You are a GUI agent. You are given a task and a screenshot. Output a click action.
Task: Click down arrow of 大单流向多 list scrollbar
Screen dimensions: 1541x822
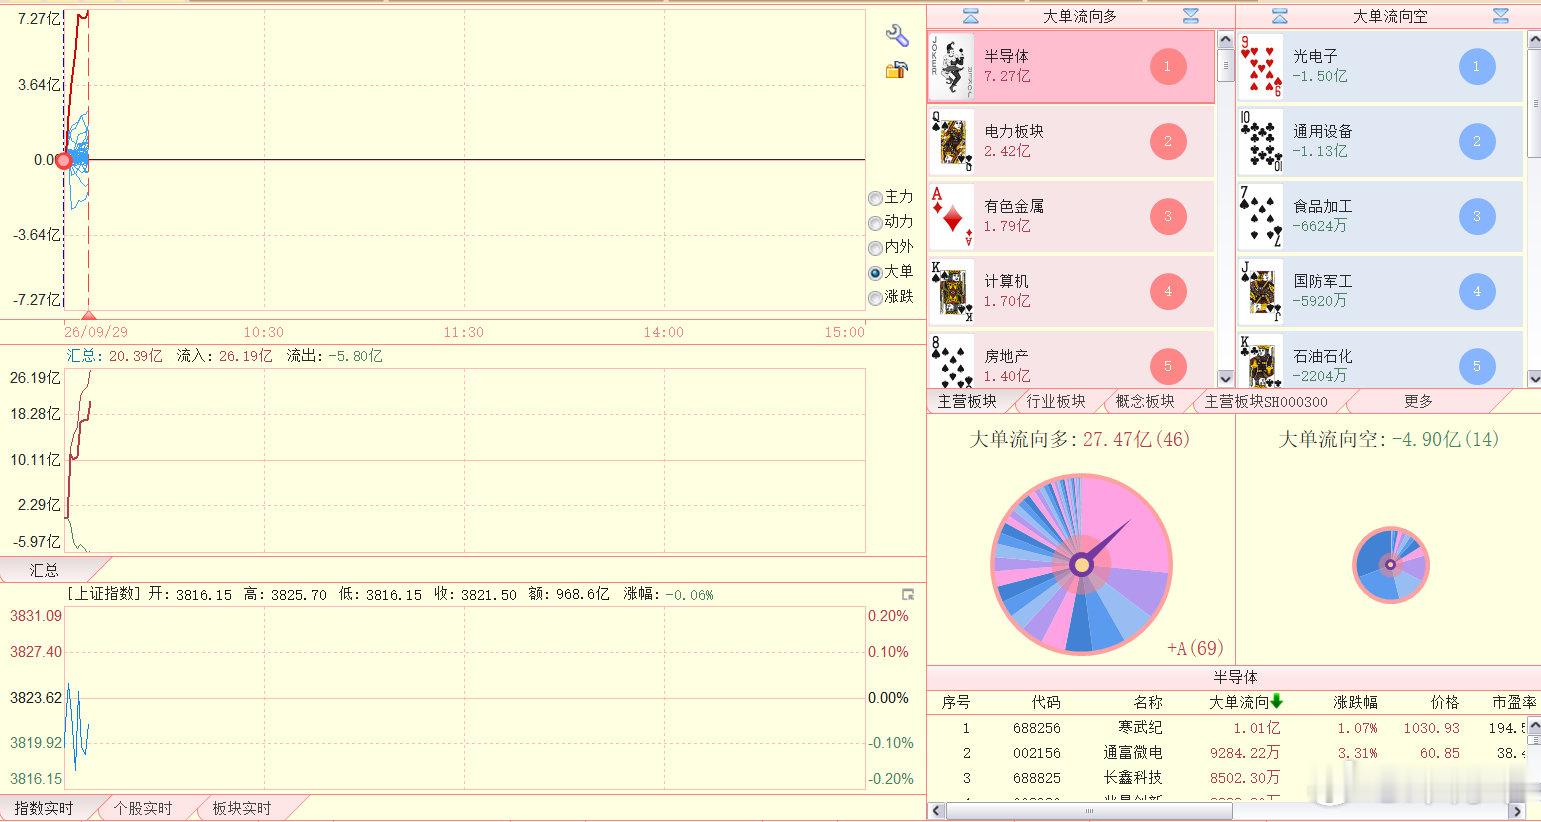click(1226, 378)
